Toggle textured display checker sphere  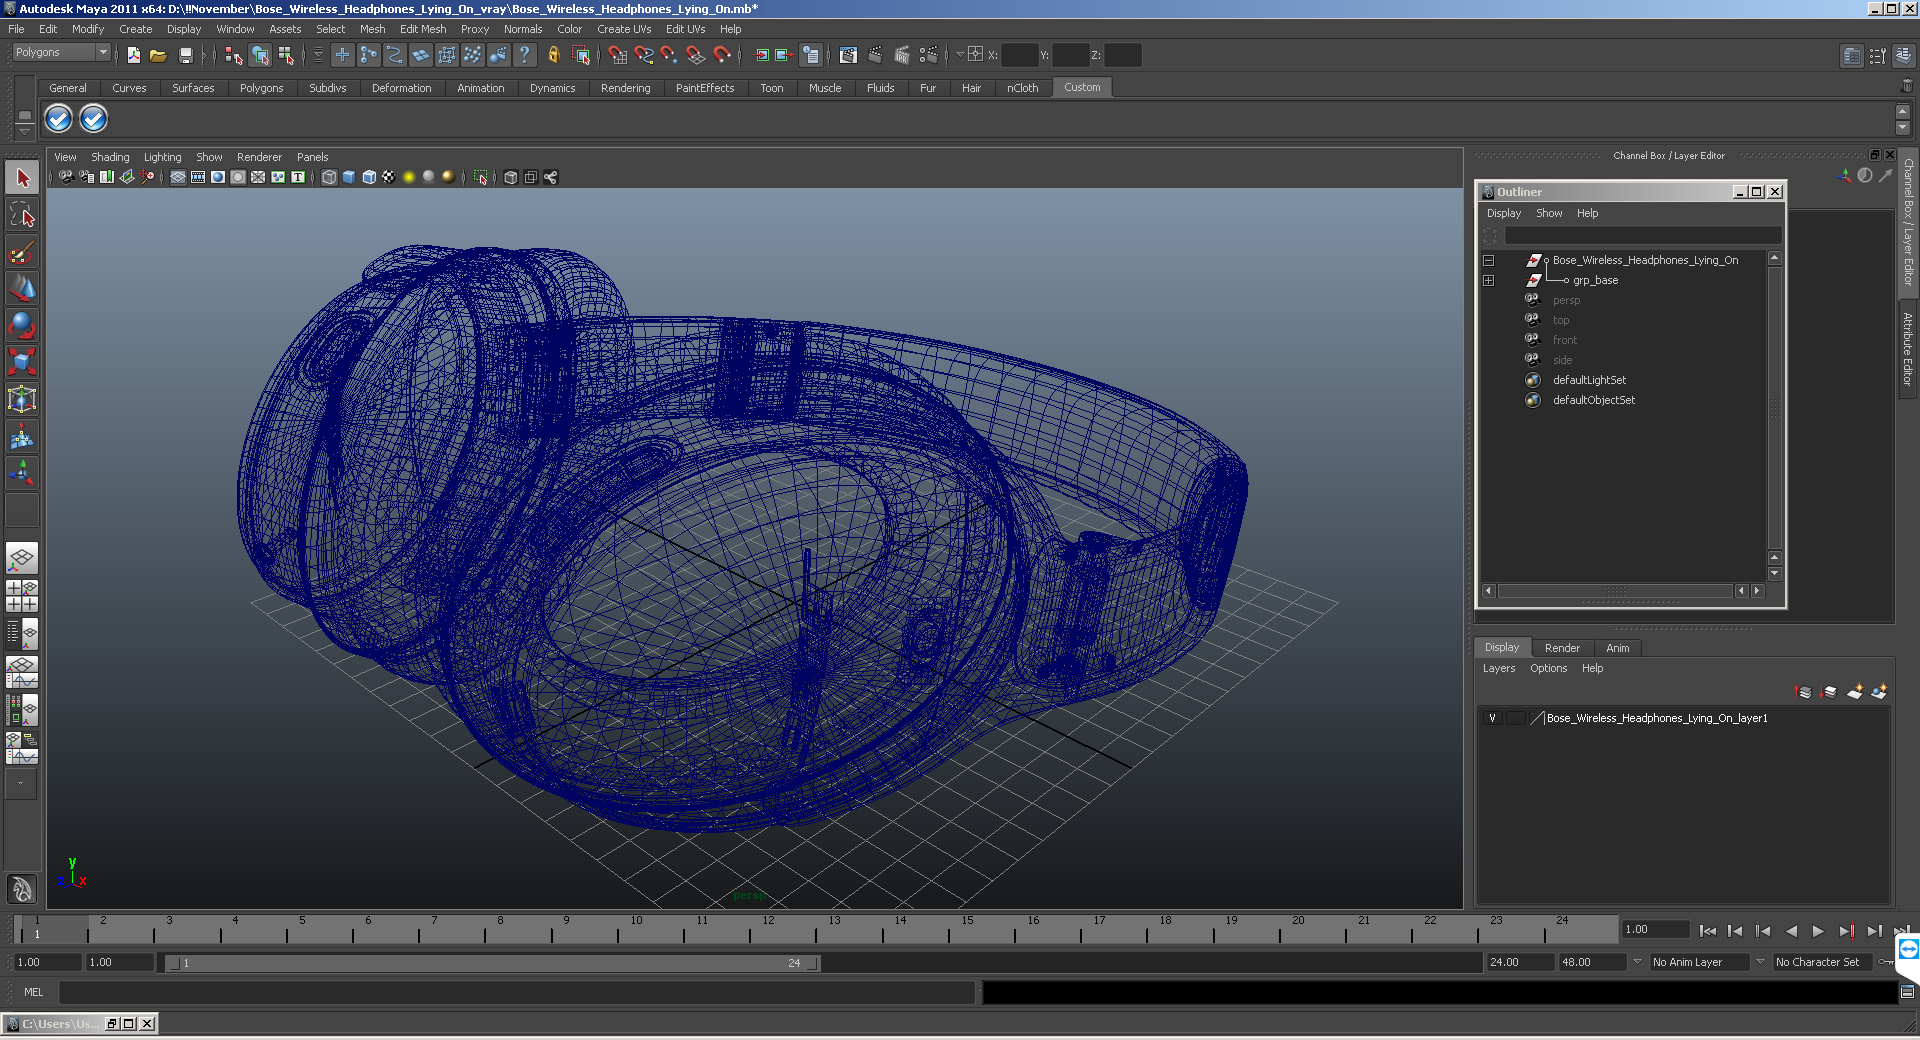click(388, 177)
